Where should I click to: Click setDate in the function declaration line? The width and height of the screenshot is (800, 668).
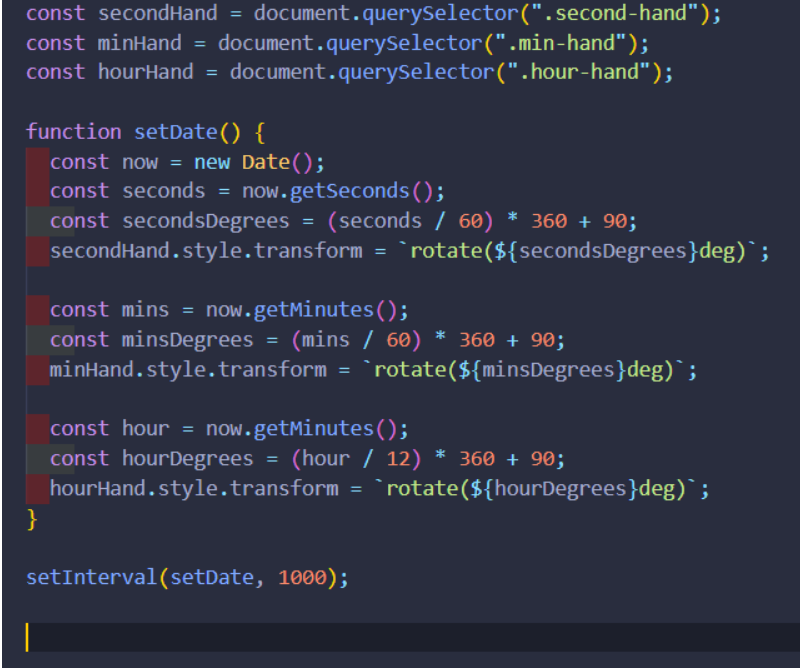coord(176,132)
